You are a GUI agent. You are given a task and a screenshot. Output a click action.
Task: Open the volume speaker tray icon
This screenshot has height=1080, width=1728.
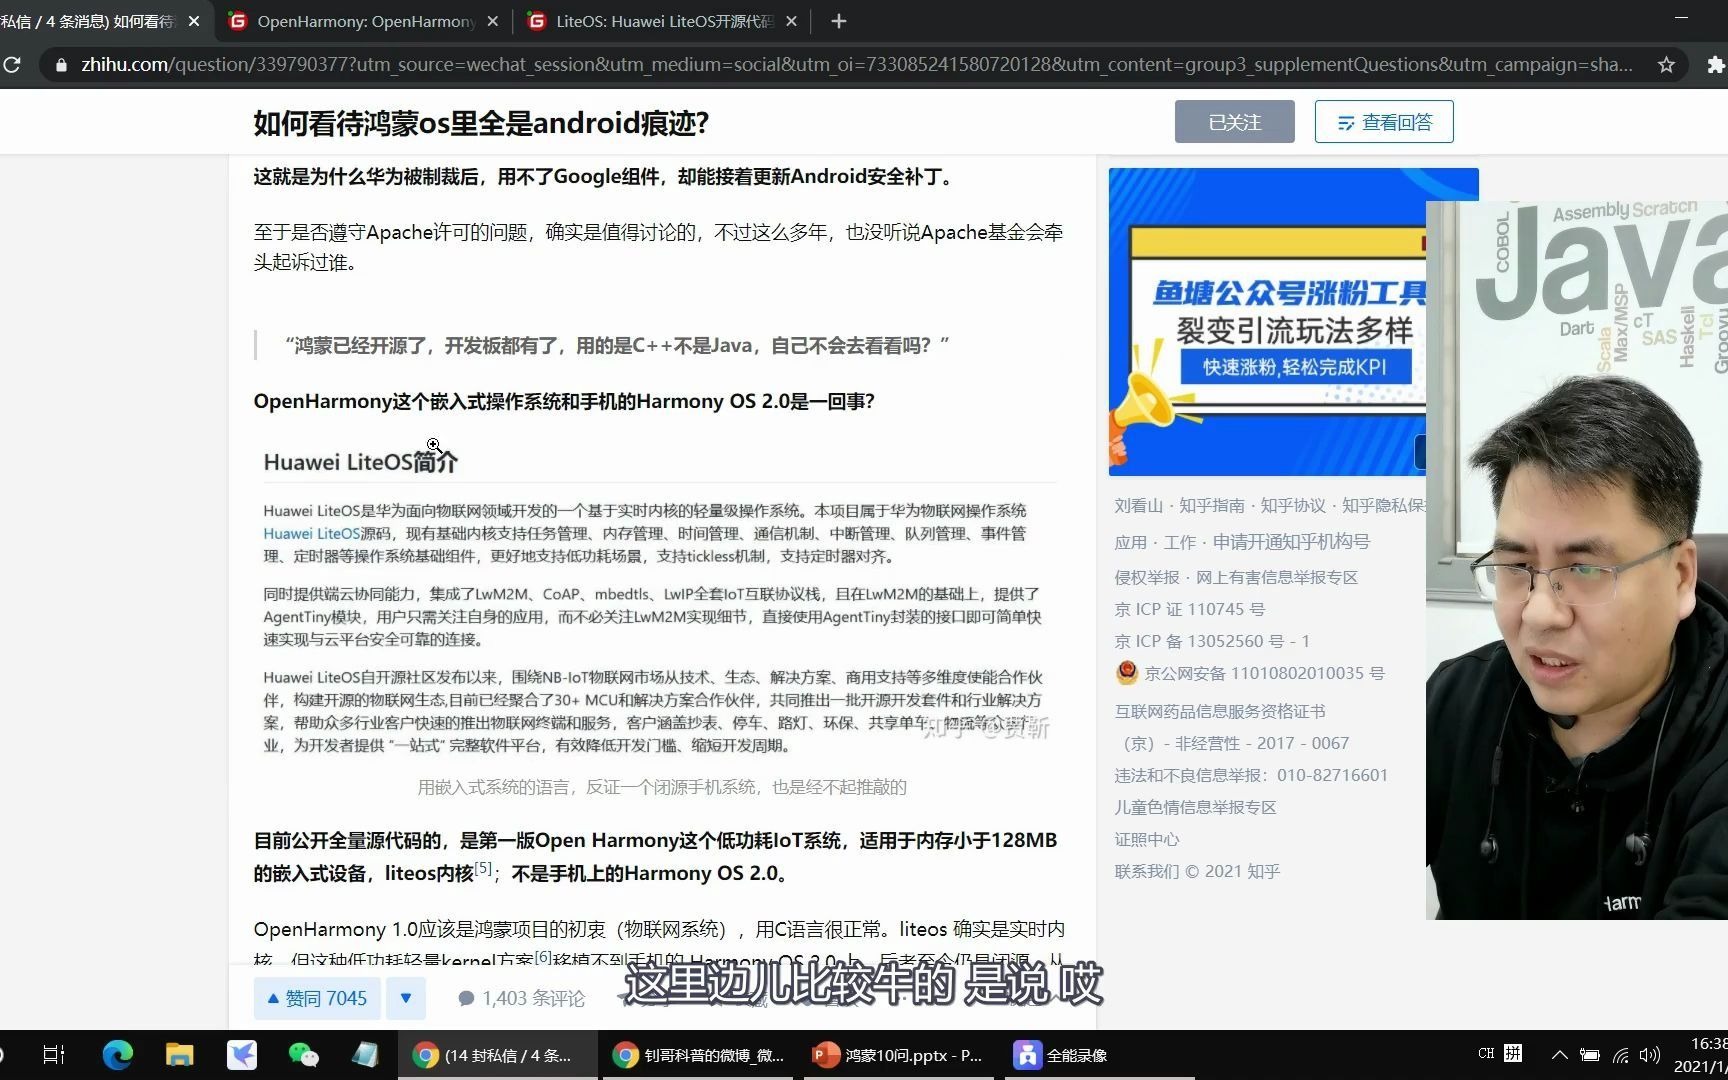(x=1650, y=1055)
